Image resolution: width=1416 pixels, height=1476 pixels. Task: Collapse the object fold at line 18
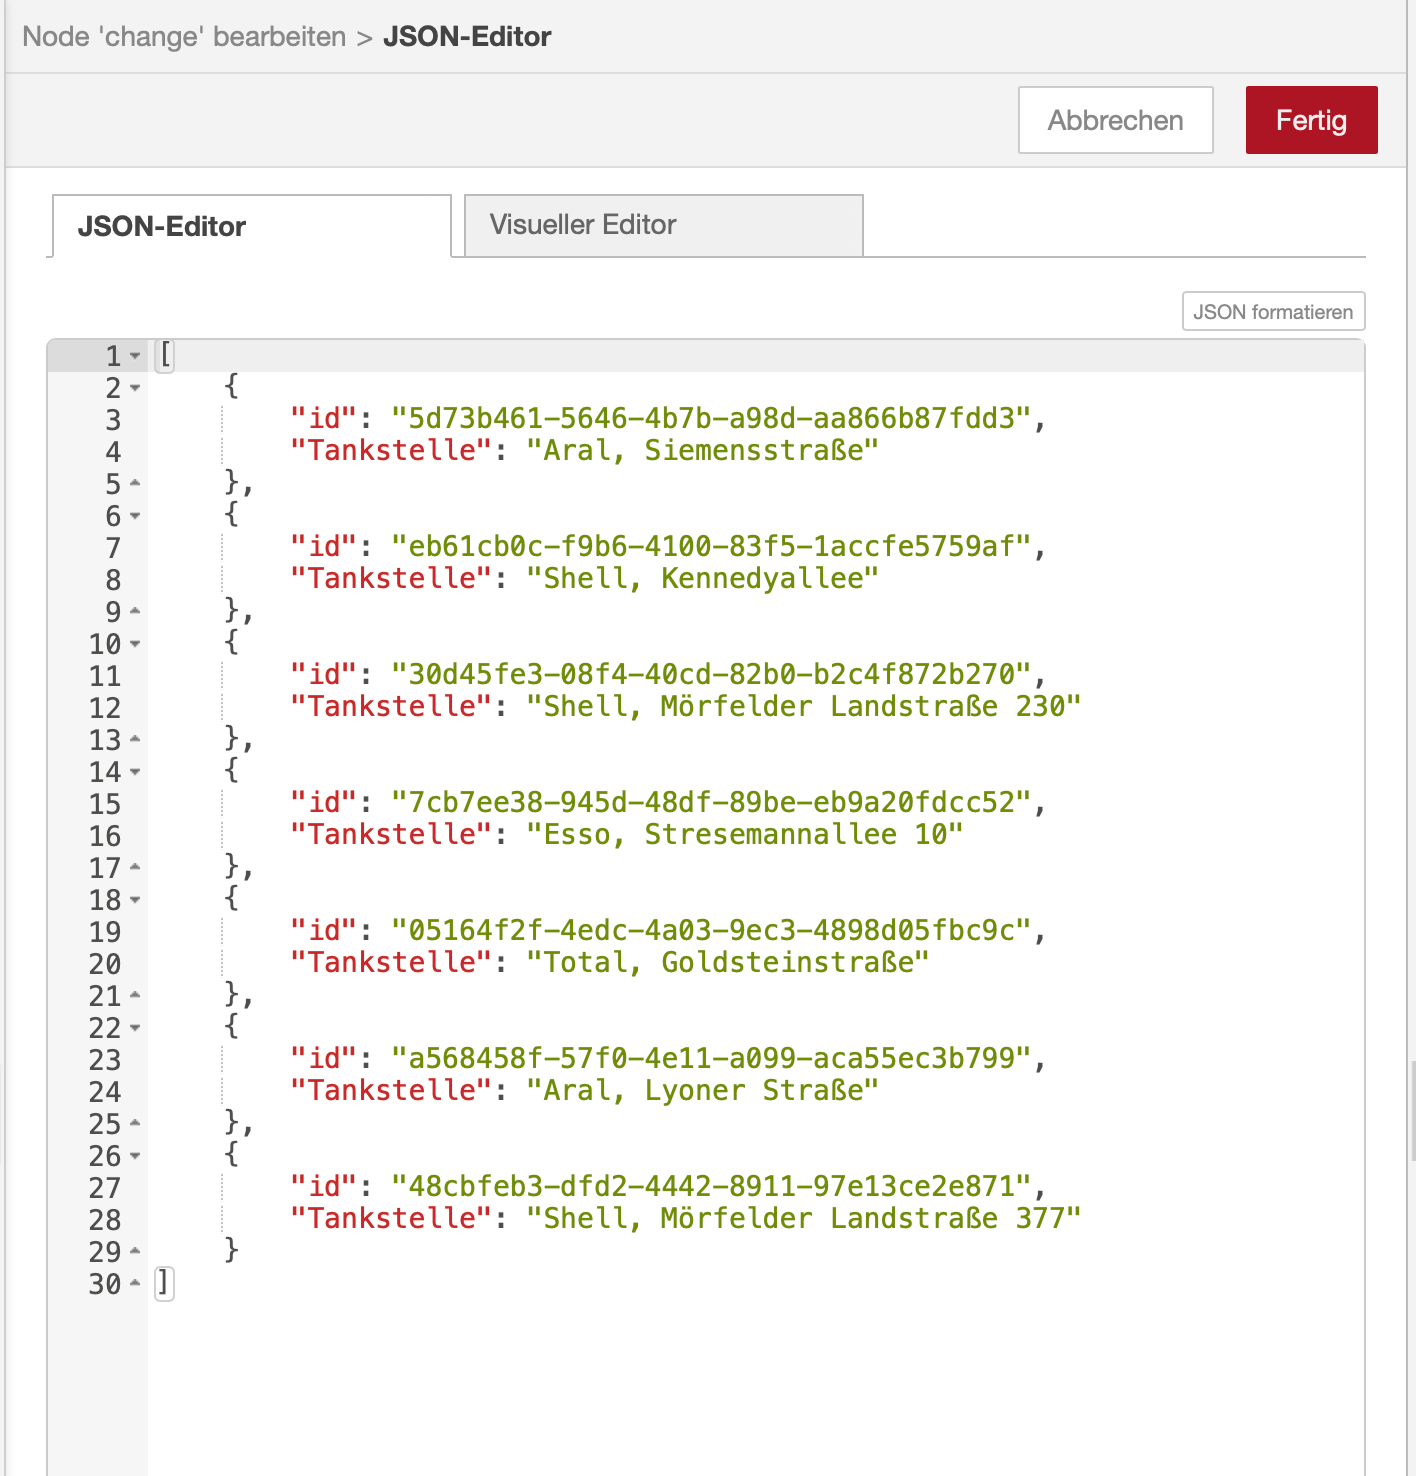click(x=135, y=900)
